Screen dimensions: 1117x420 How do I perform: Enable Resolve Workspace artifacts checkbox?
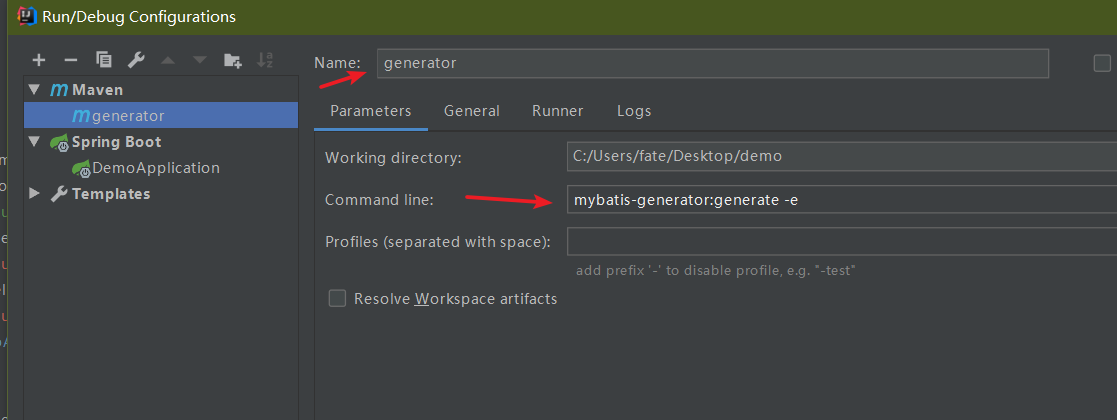point(337,298)
